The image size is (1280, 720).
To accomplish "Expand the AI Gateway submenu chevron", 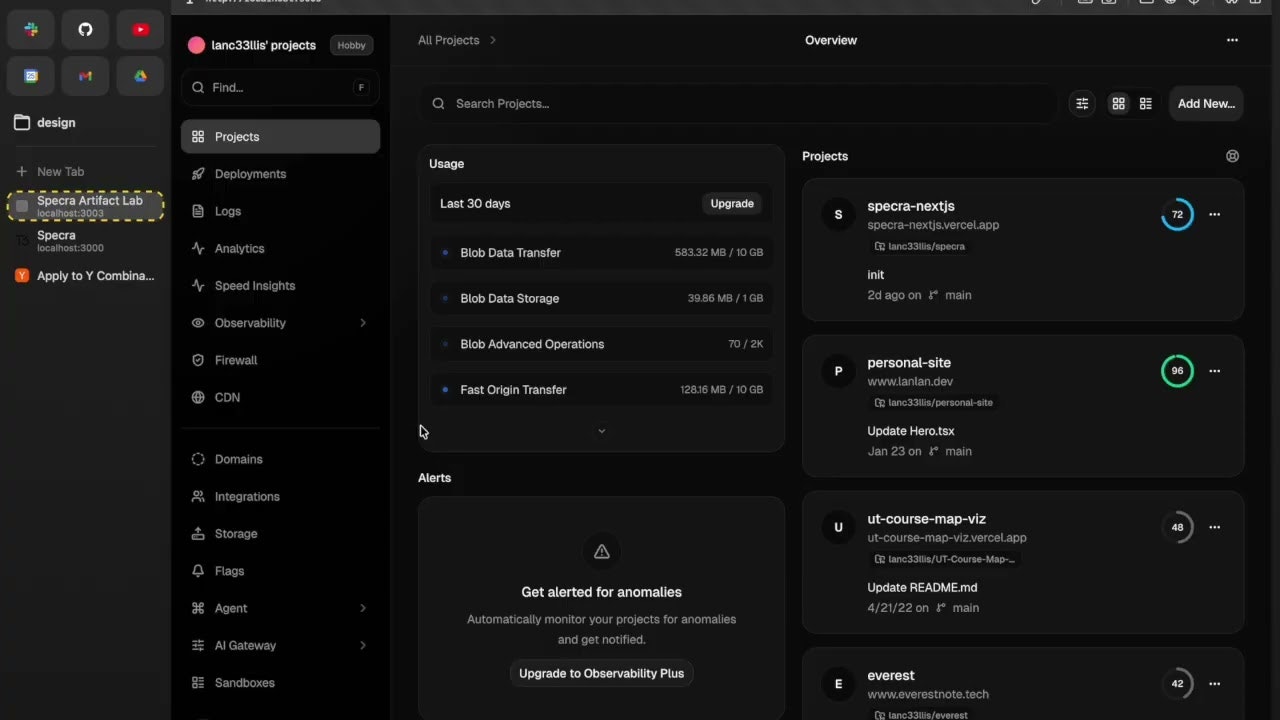I will 363,646.
